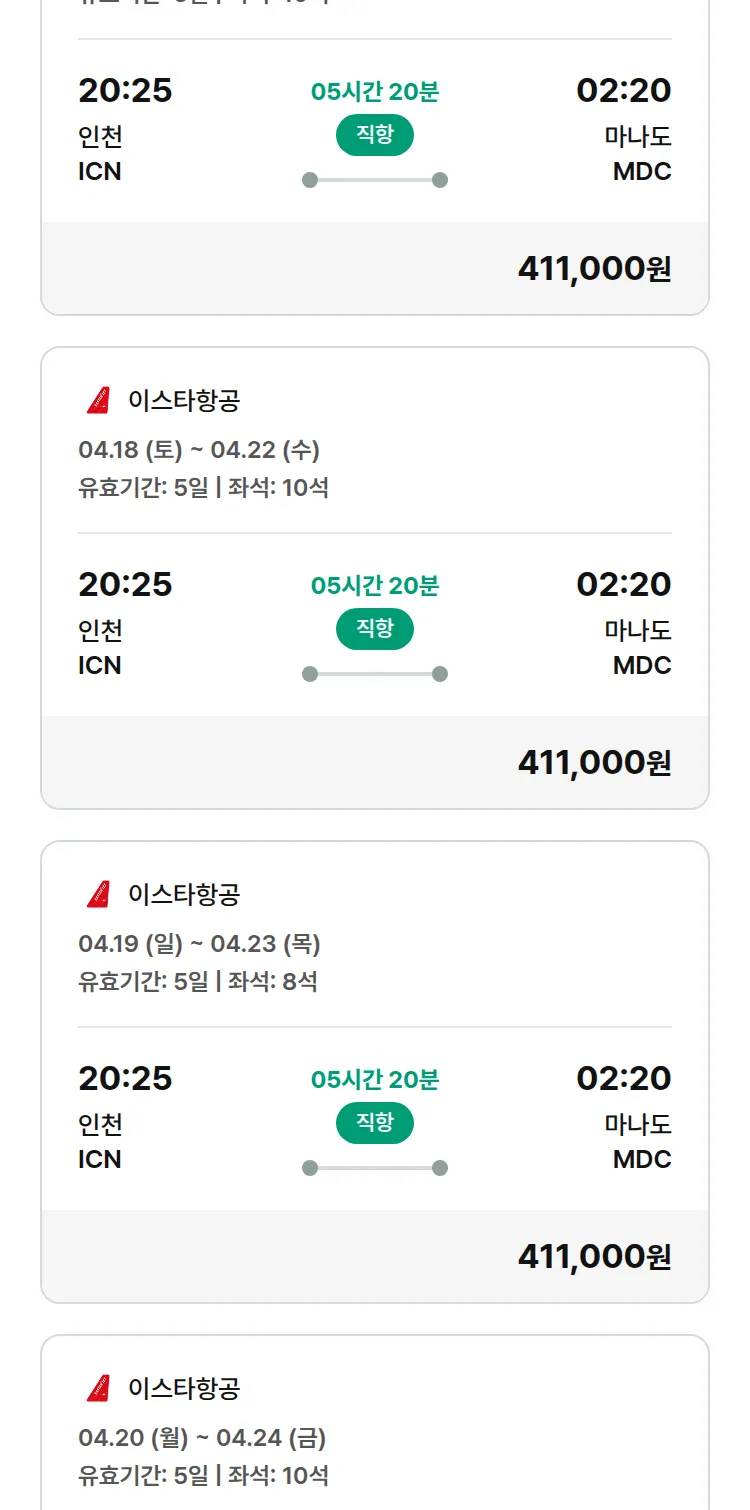Select the 411,000원 price on 04.19 flight
750x1510 pixels.
click(594, 1257)
